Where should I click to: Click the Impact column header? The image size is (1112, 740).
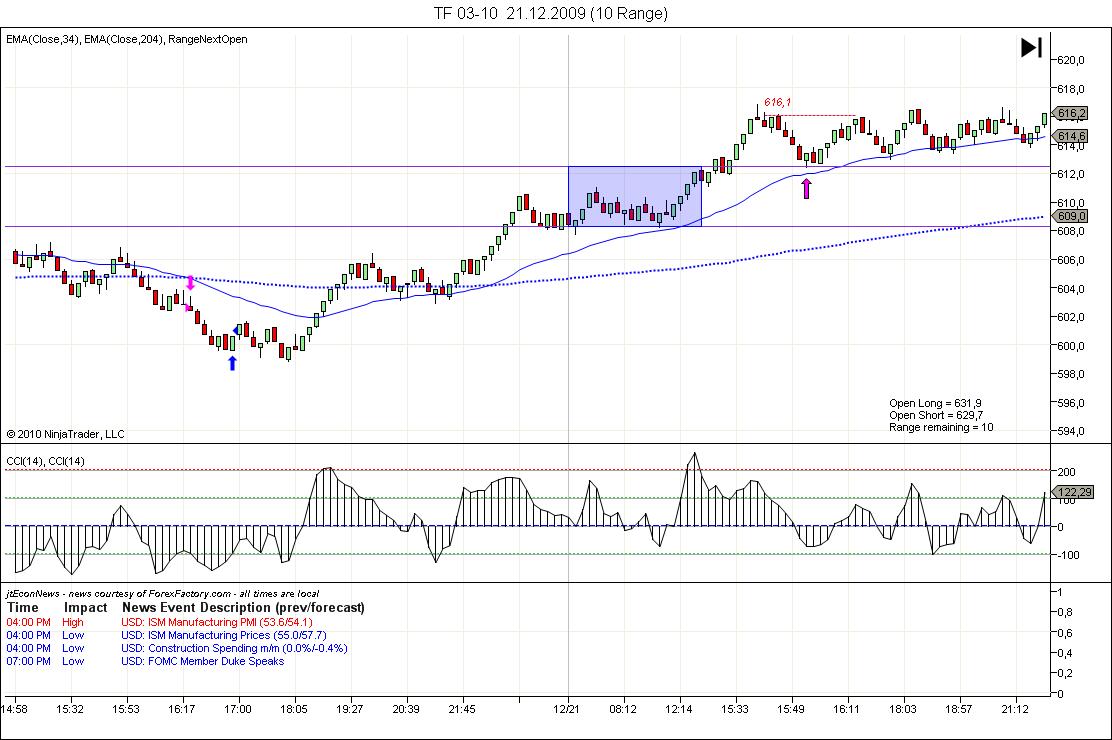pos(86,607)
